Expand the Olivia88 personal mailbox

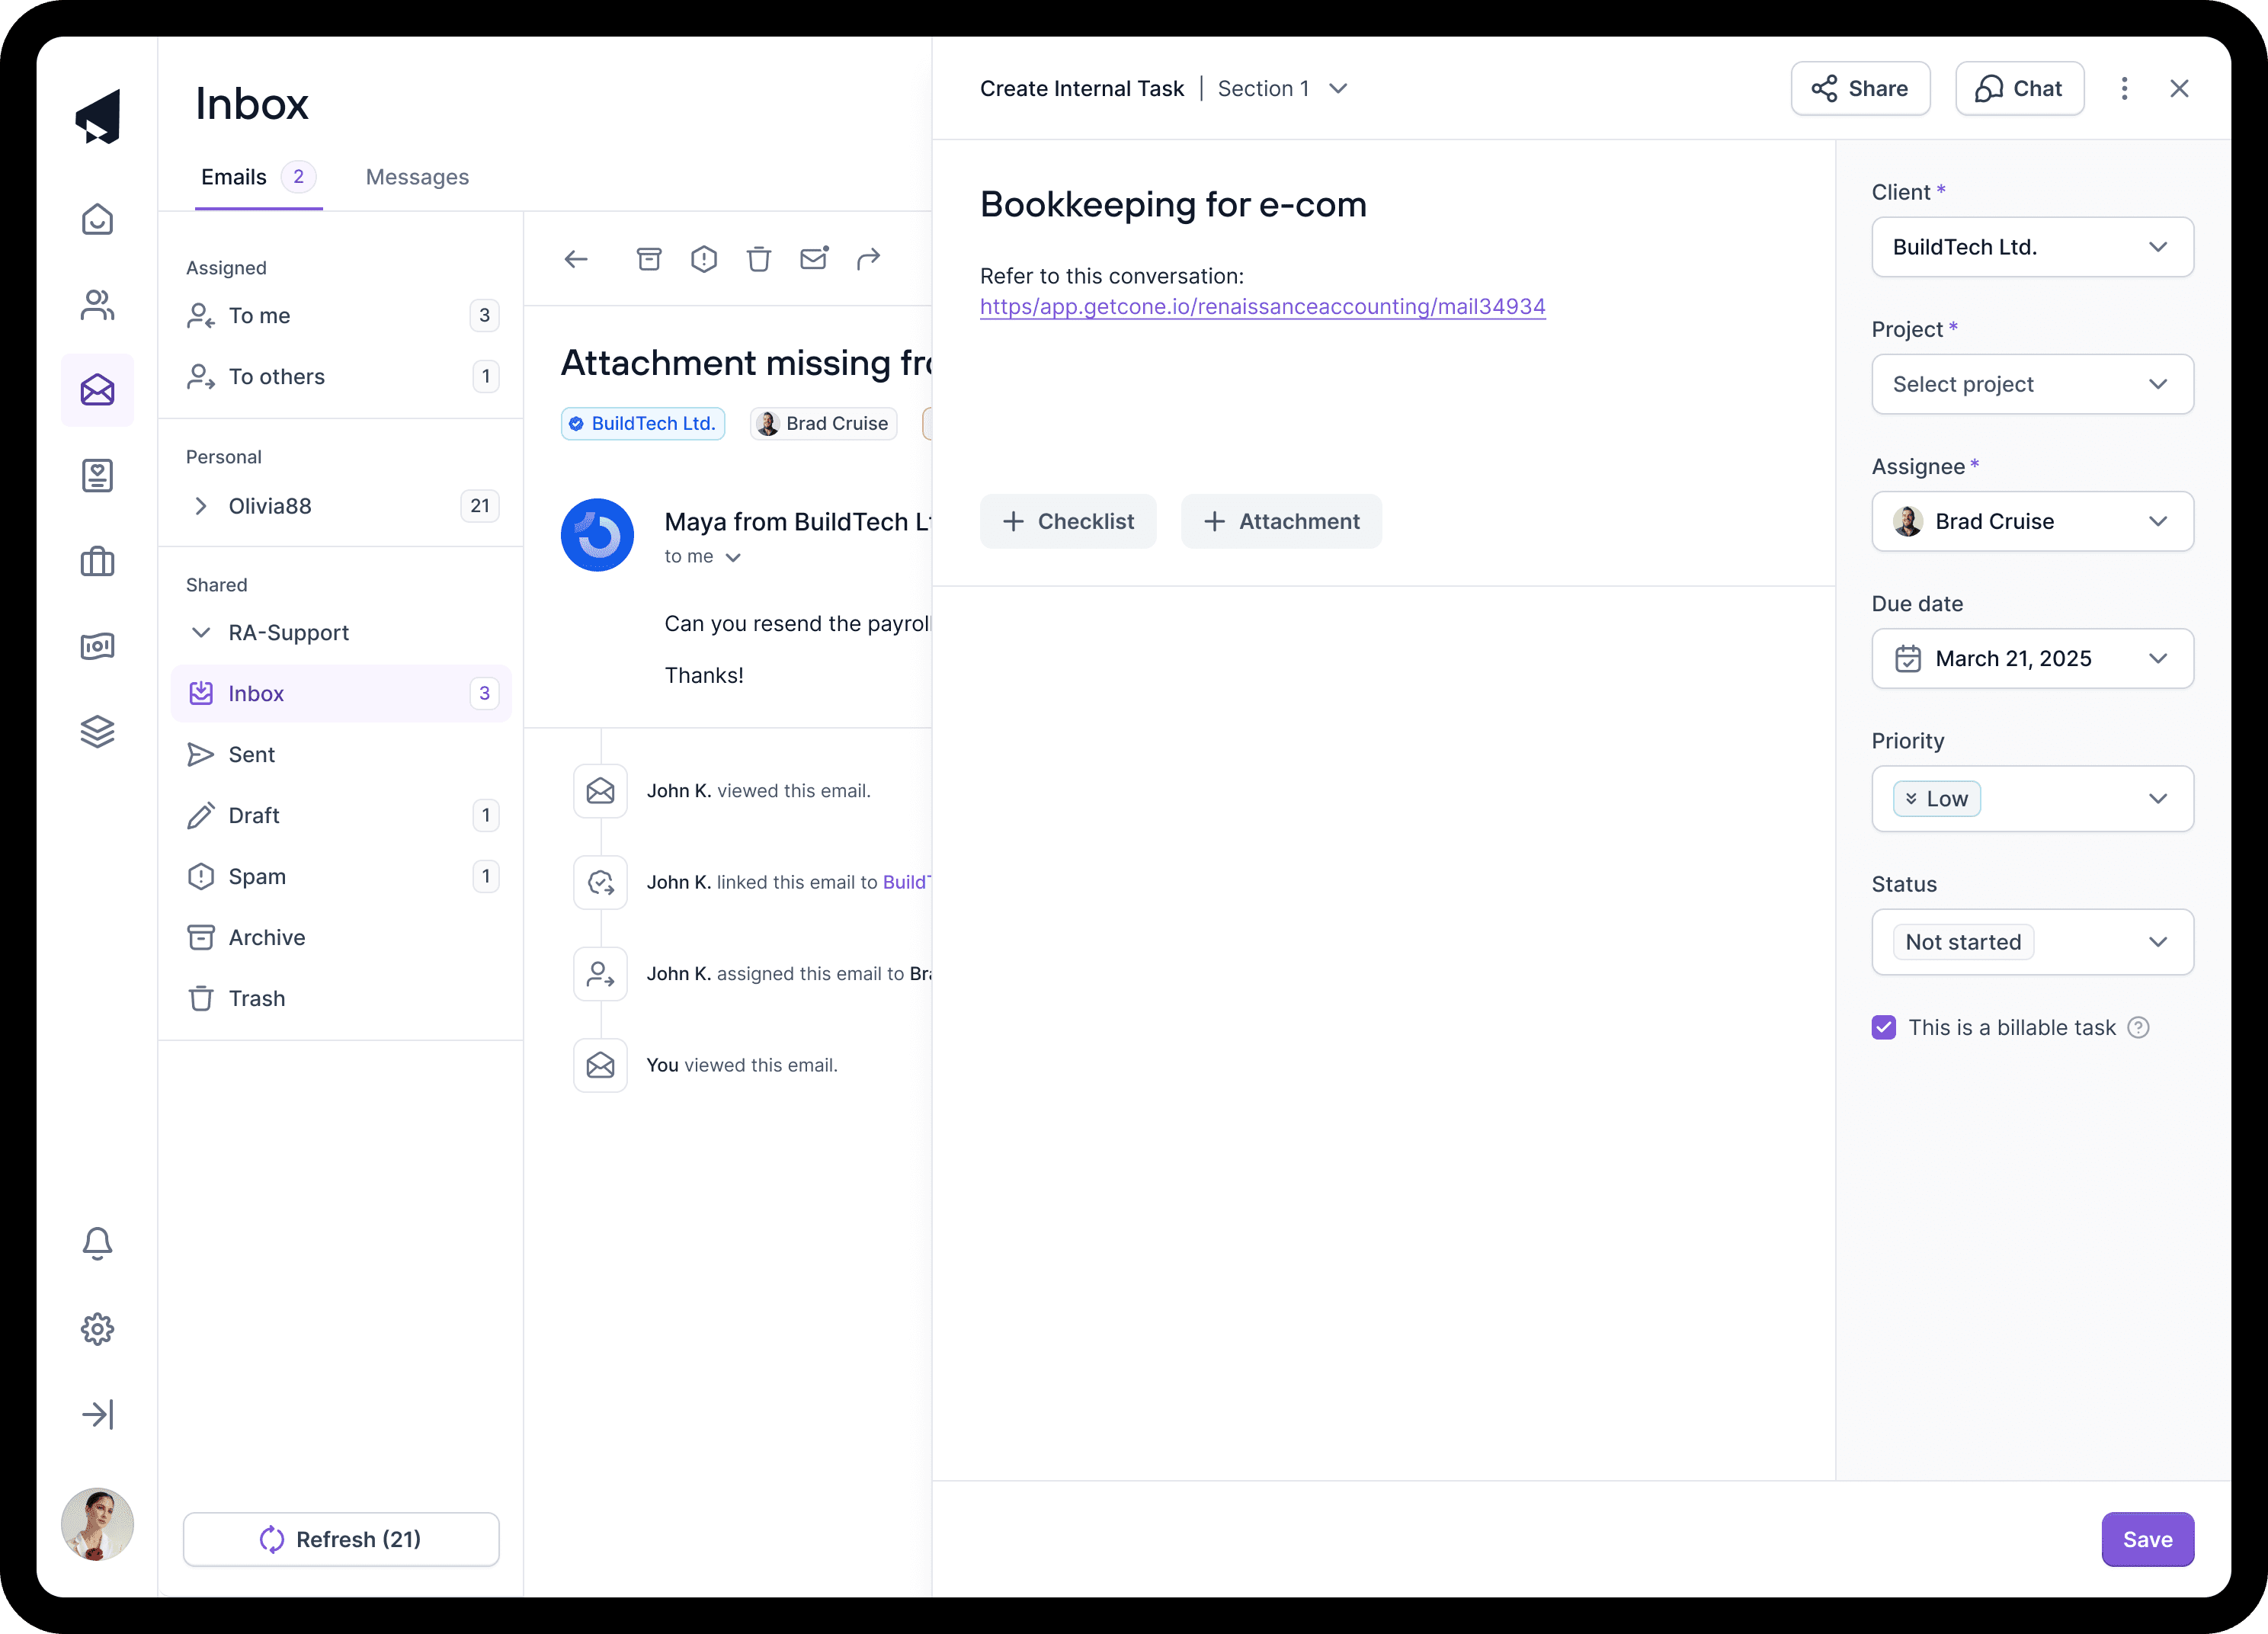click(201, 506)
